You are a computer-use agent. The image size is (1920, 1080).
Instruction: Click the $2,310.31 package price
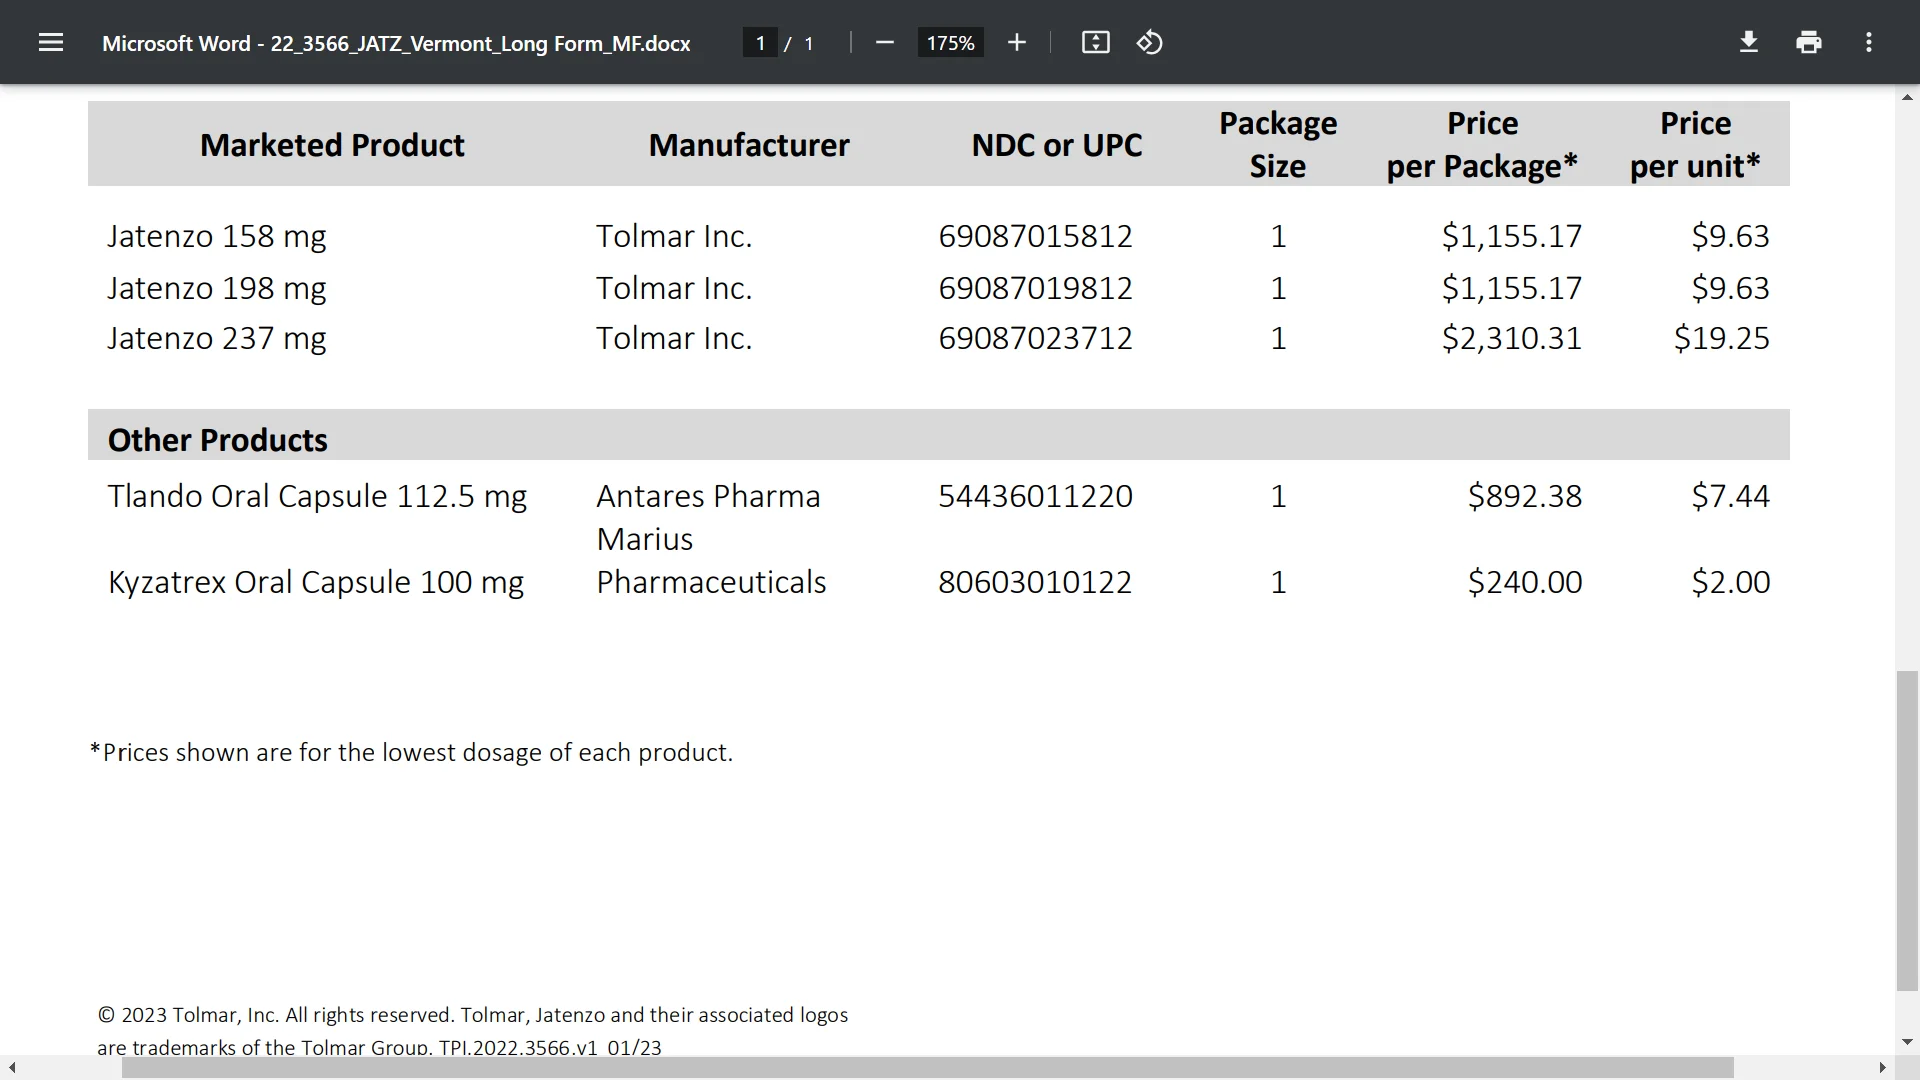click(1512, 338)
